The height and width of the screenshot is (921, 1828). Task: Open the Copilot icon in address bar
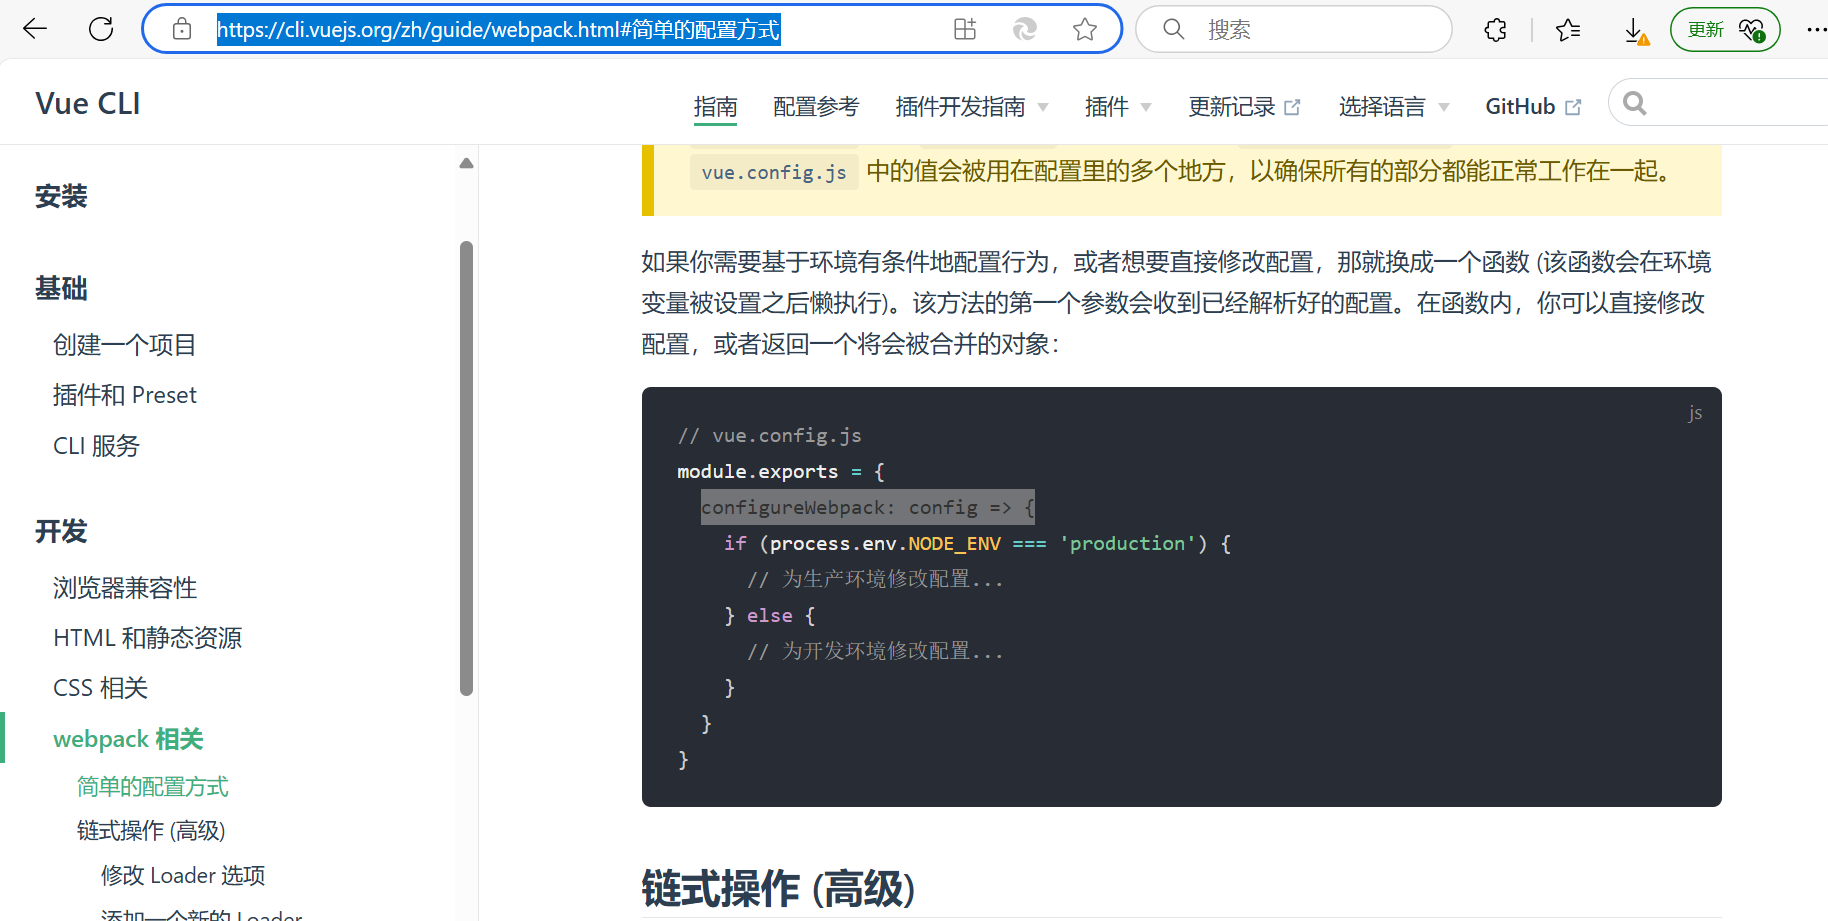[x=1024, y=29]
